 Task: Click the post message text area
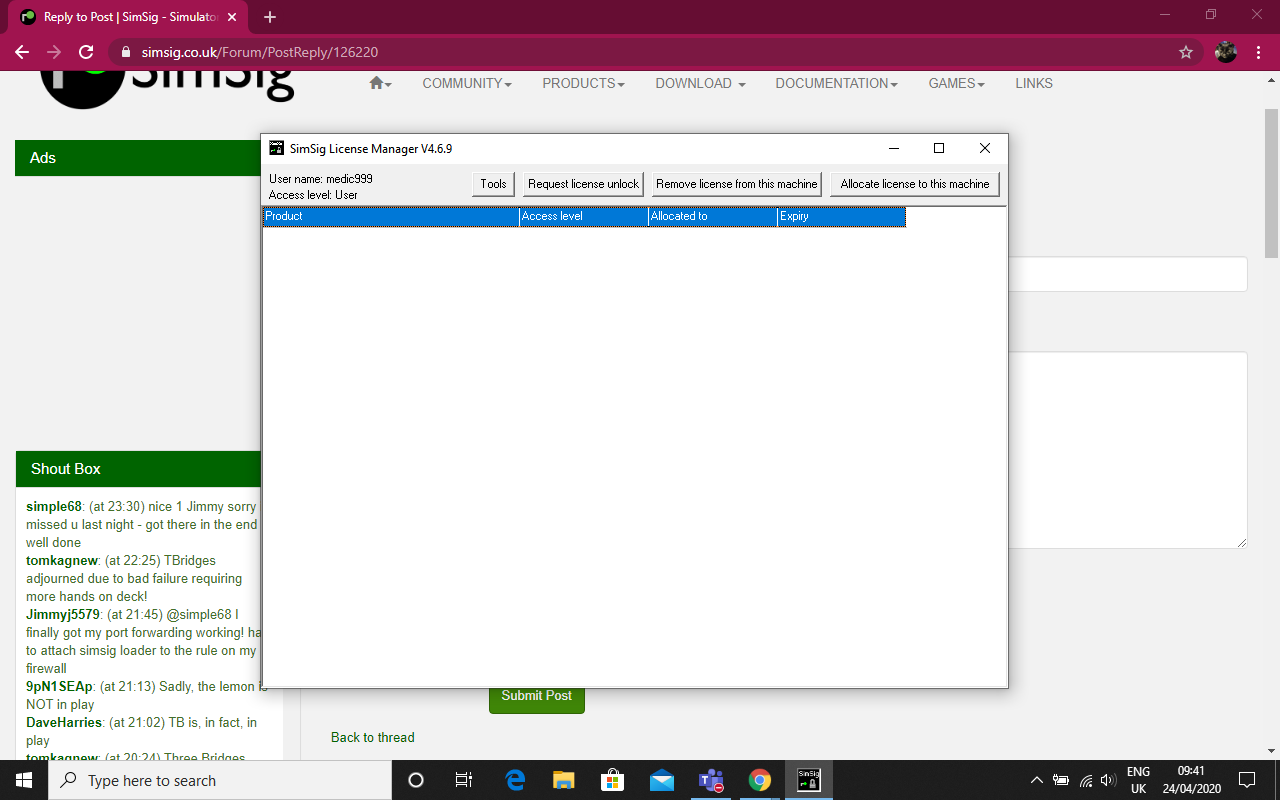[1128, 450]
